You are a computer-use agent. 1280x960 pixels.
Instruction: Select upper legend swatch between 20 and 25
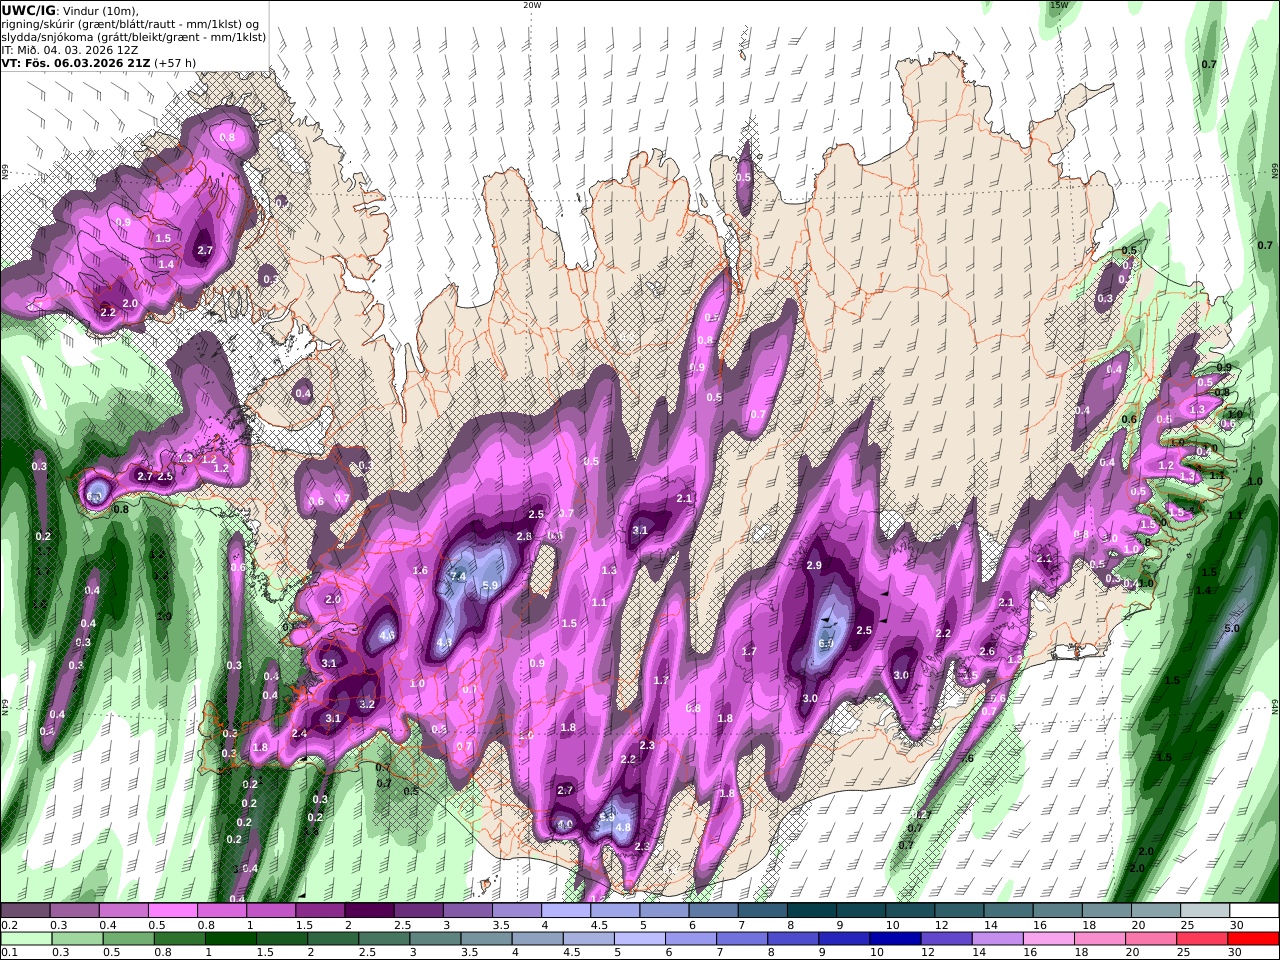(x=1157, y=911)
